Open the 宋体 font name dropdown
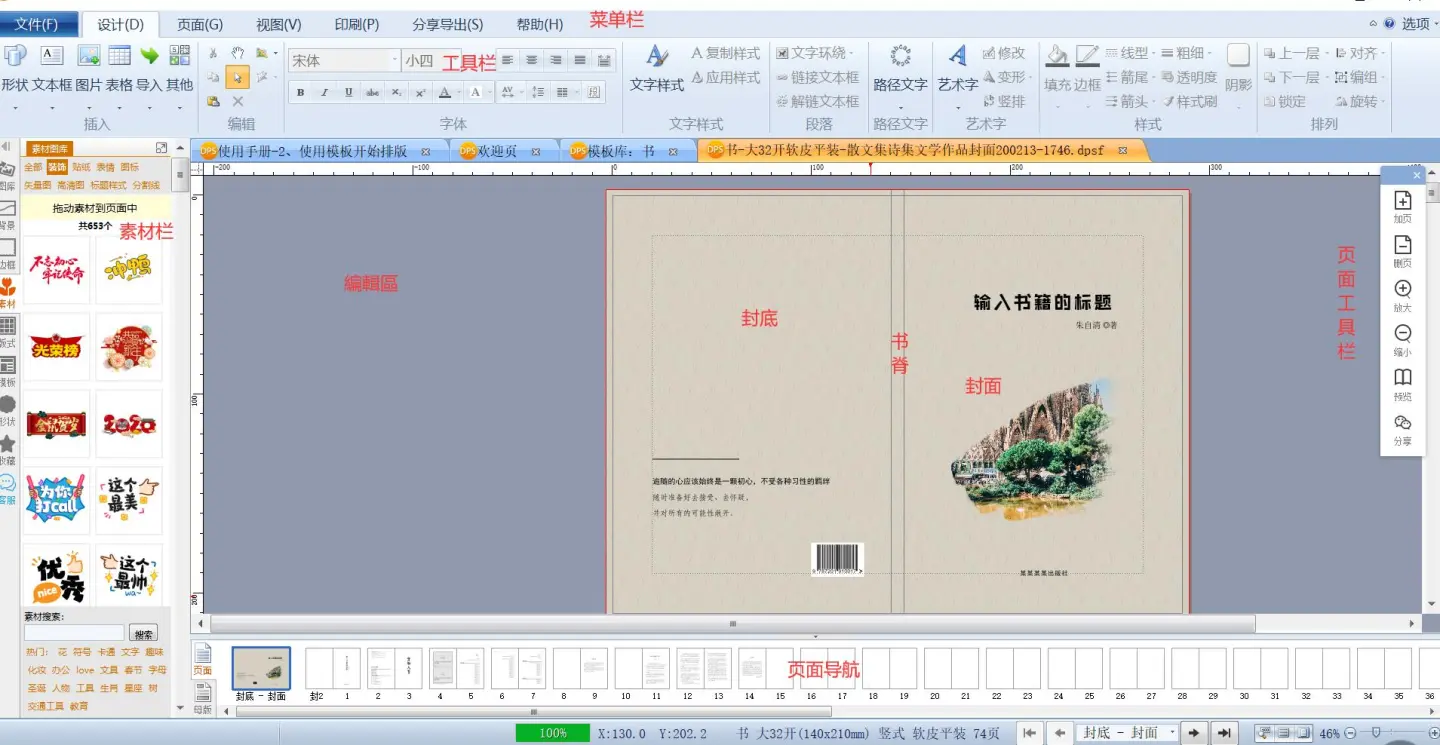 (x=394, y=61)
